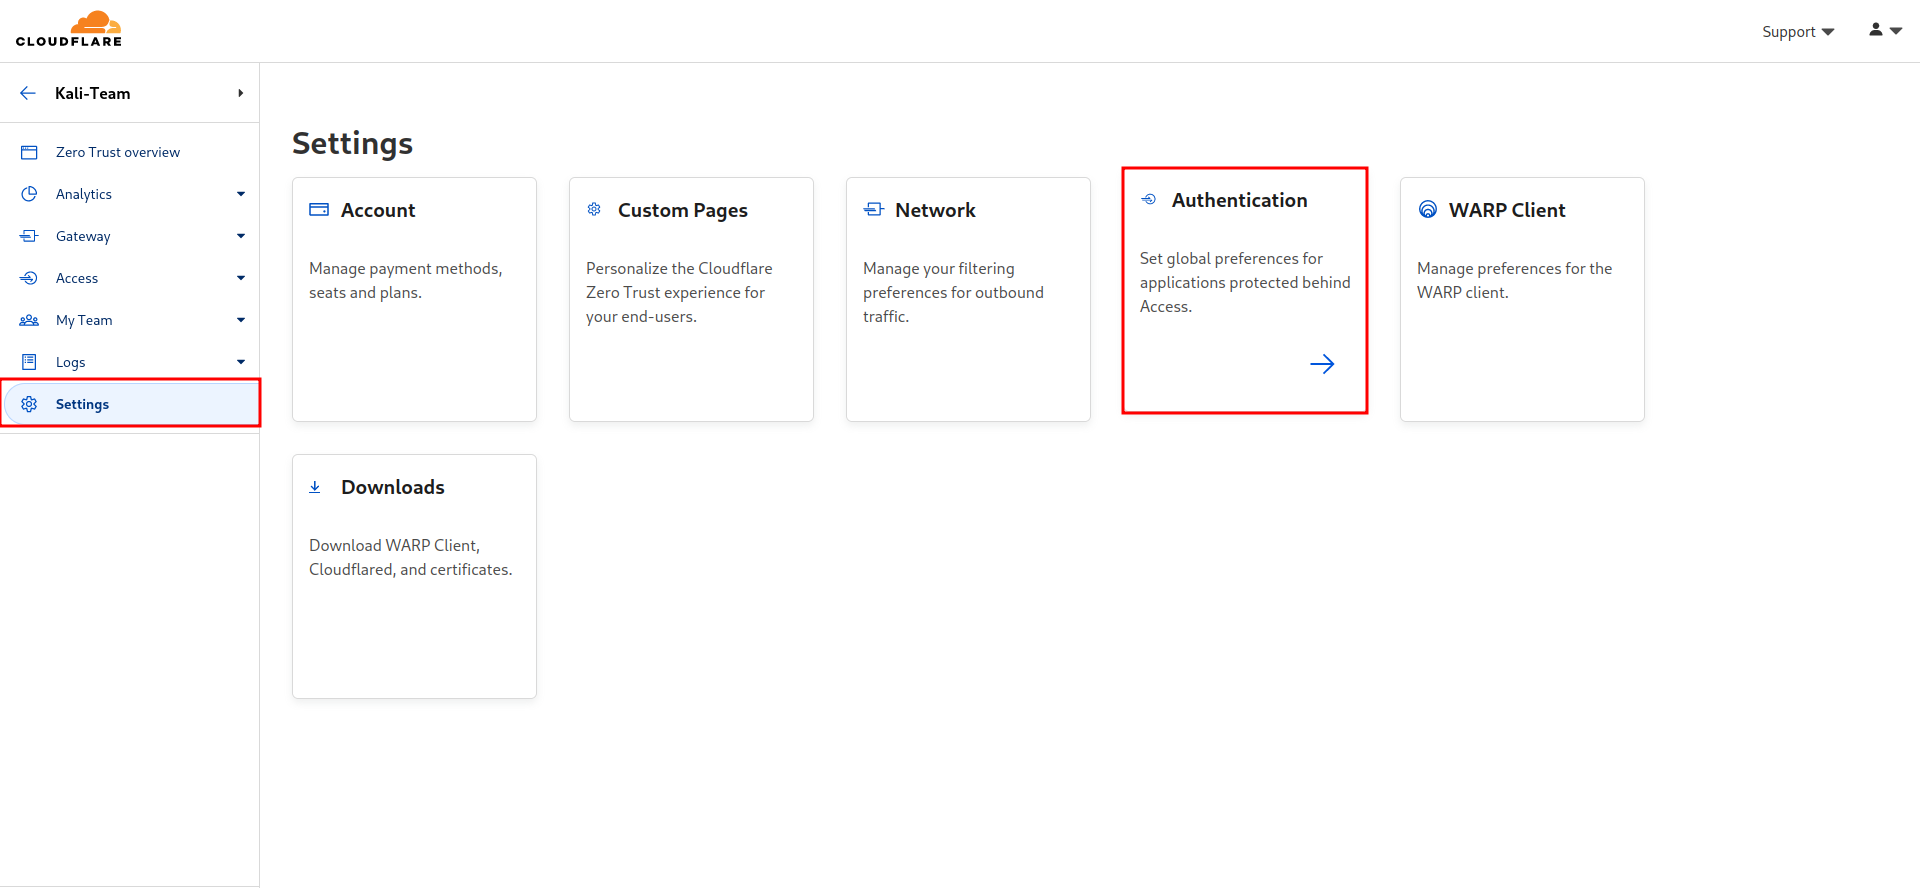Click 'Download WARP Client, Cloudflared' description
Screen dimensions: 1920x888
[410, 557]
